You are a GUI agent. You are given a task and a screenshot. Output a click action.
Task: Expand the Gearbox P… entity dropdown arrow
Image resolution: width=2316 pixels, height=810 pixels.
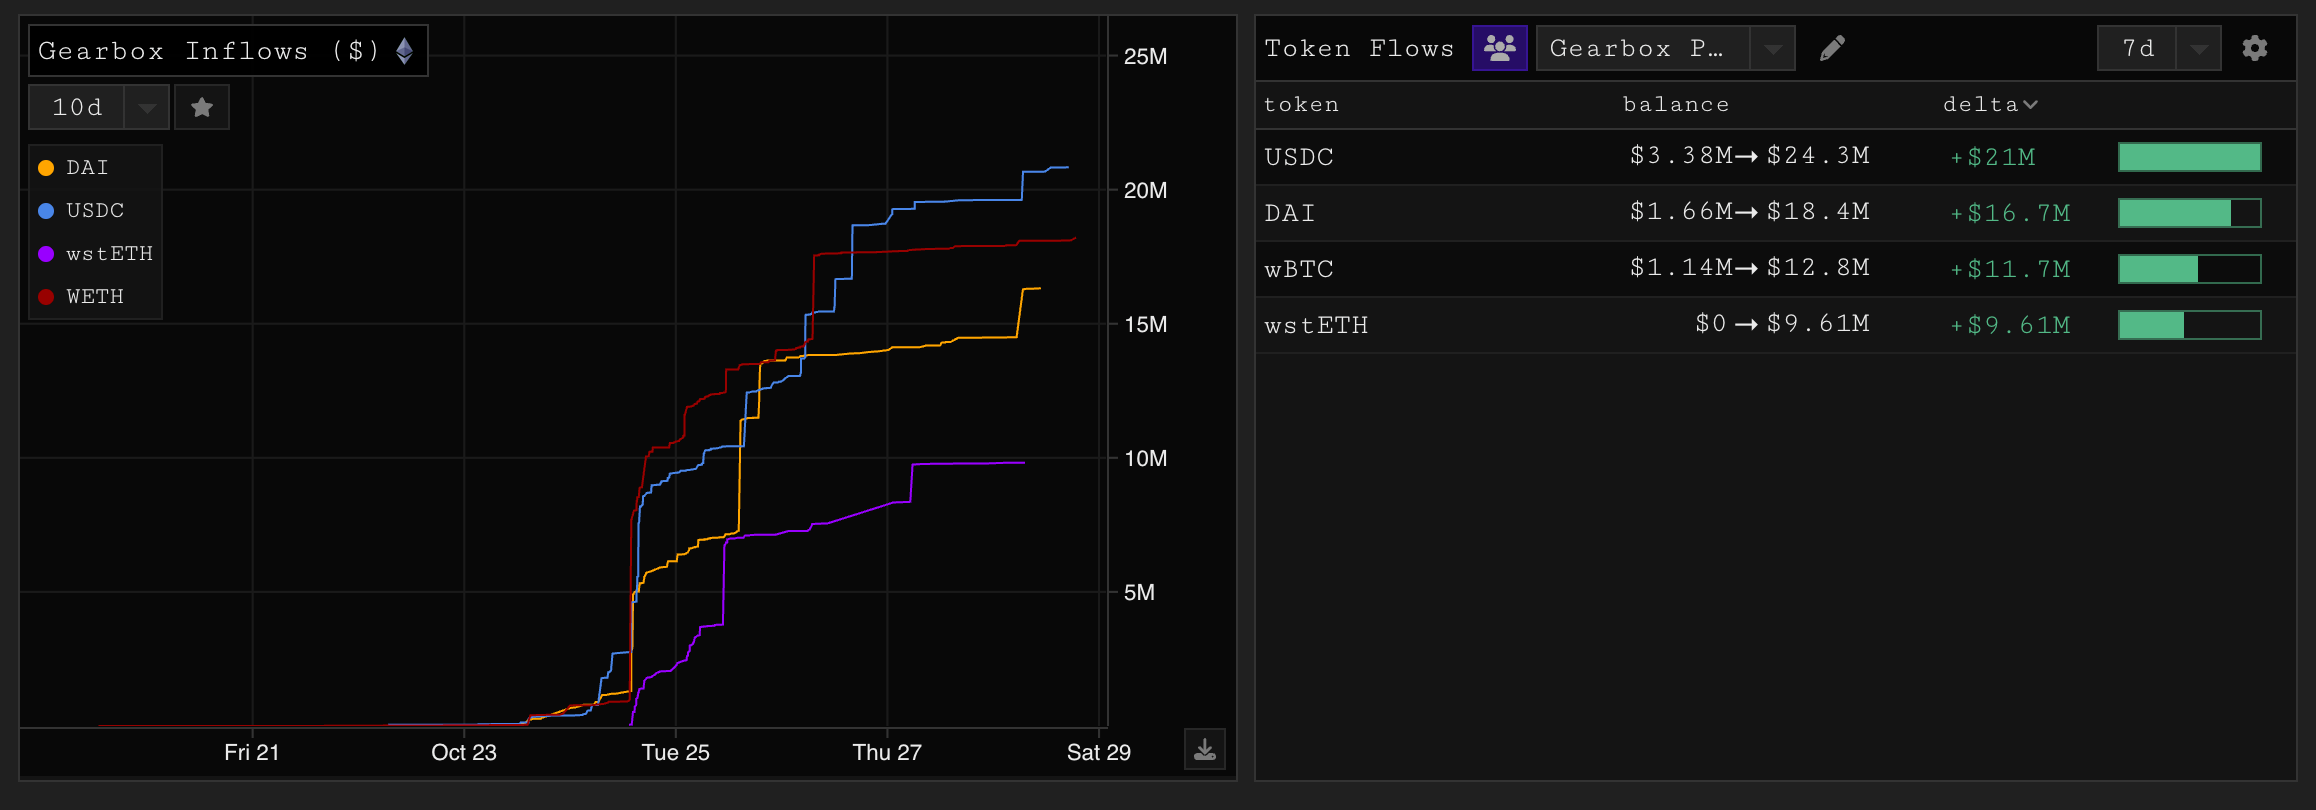click(1772, 48)
